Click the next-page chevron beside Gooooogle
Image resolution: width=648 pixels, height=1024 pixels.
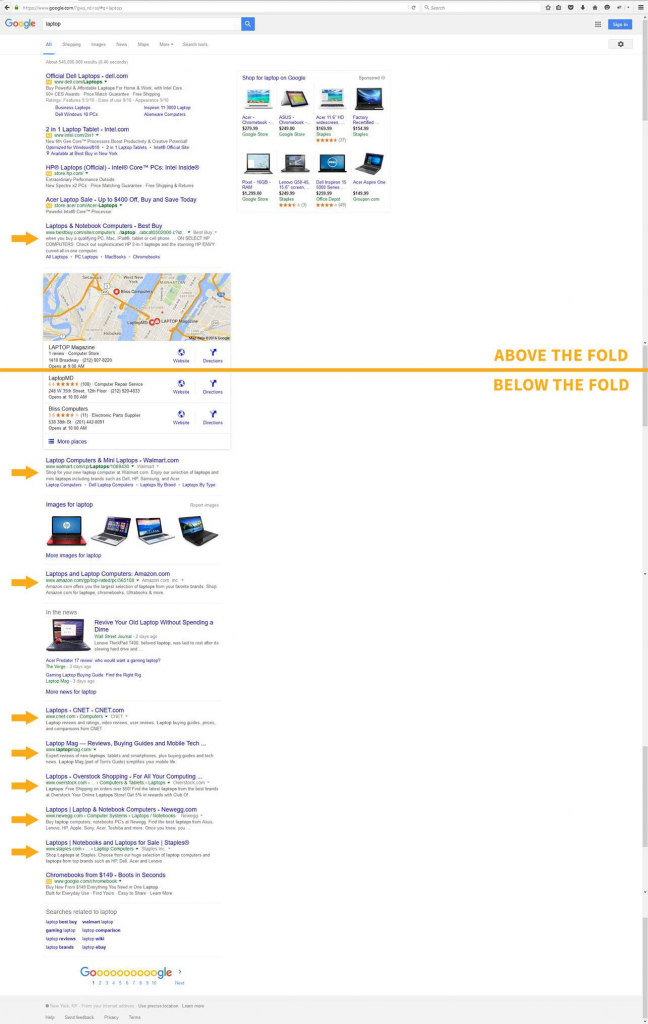click(180, 972)
